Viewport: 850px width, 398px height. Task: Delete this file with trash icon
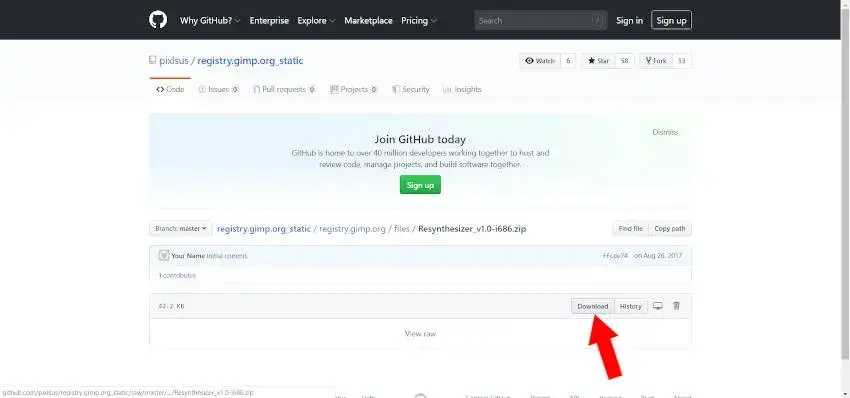pos(676,306)
